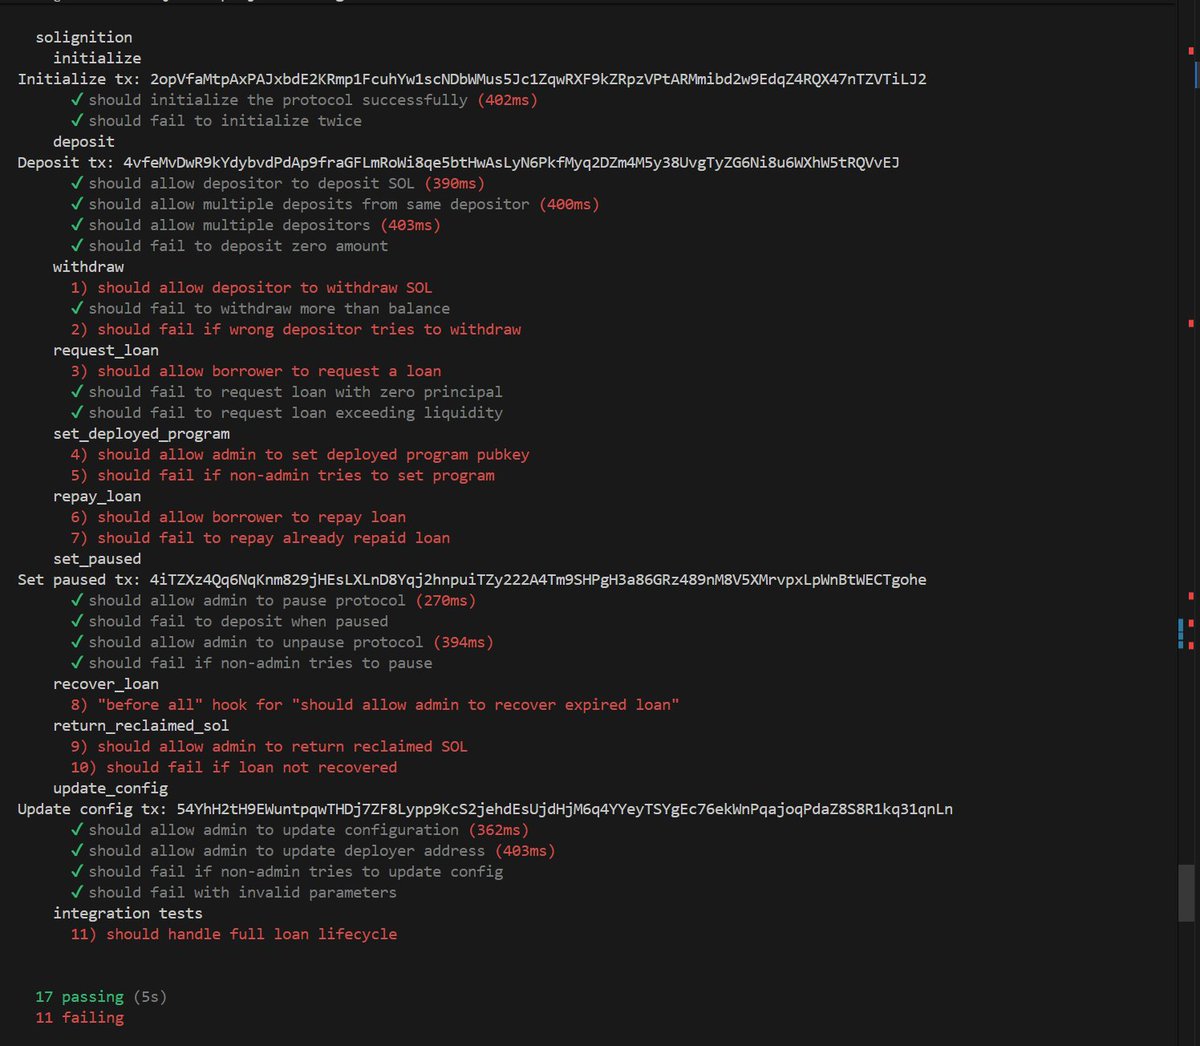Click failing test '9) should allow admin to return reclaimed SOL'
This screenshot has height=1046, width=1200.
pyautogui.click(x=269, y=747)
